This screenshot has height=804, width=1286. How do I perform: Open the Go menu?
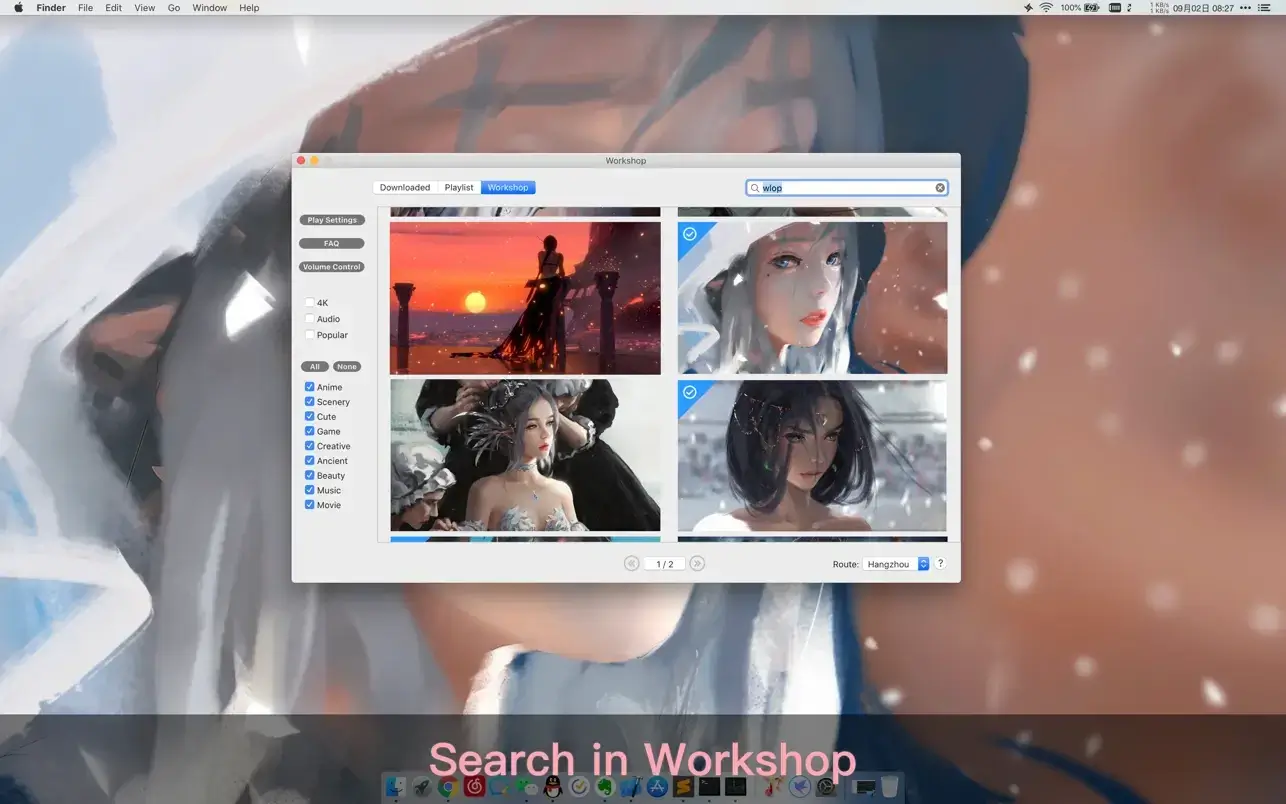click(174, 7)
